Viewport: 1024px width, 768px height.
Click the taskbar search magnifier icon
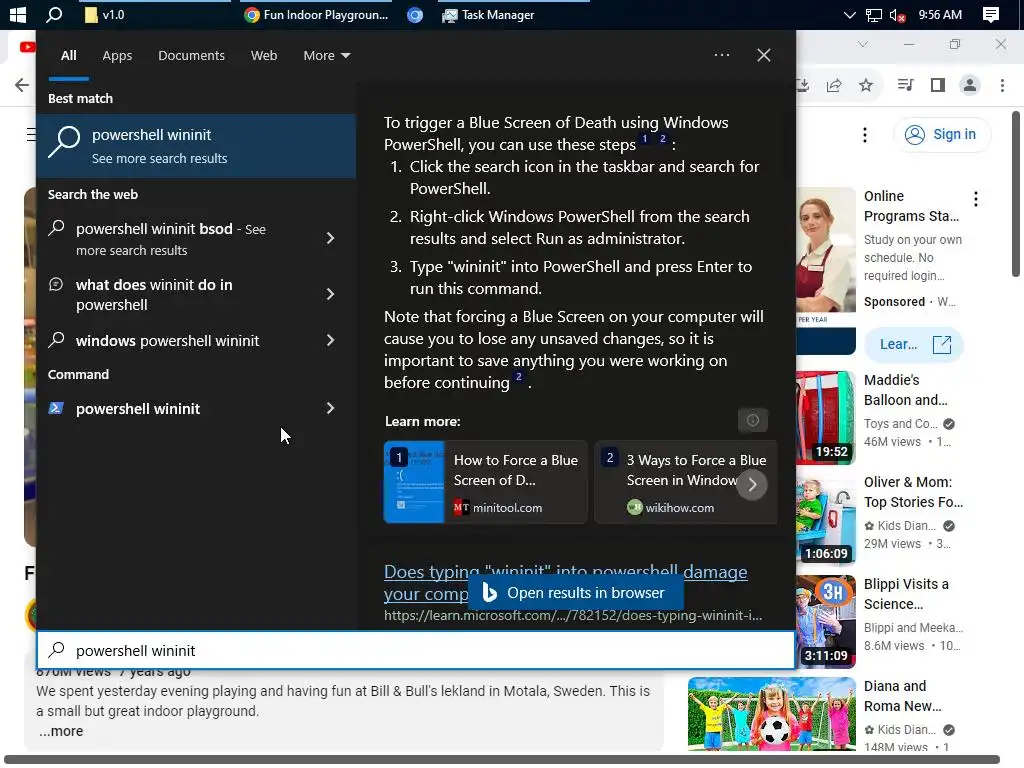coord(54,14)
